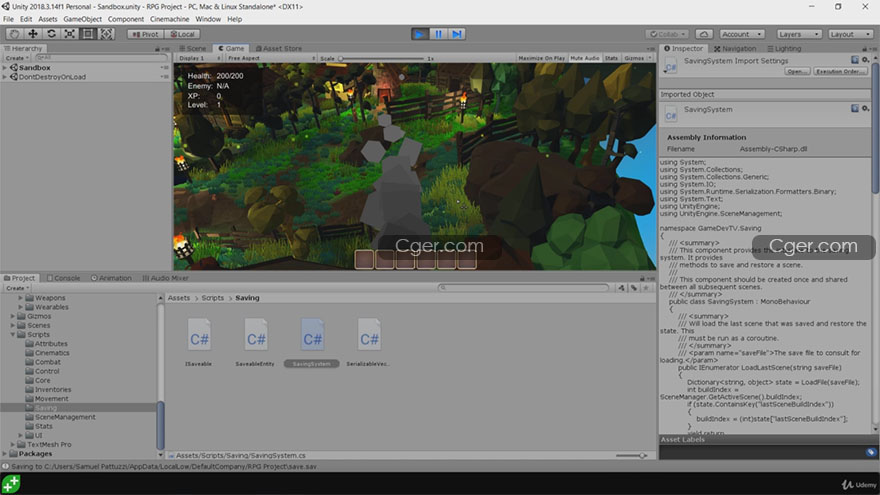
Task: Select the combined Transform tool
Action: [106, 34]
